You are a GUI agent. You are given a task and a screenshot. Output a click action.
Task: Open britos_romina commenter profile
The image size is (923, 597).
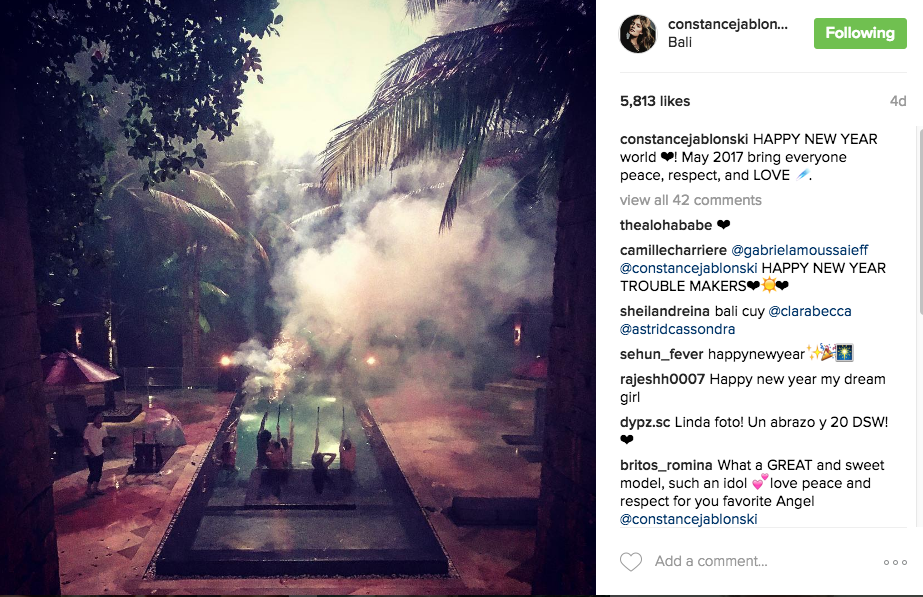tap(666, 465)
